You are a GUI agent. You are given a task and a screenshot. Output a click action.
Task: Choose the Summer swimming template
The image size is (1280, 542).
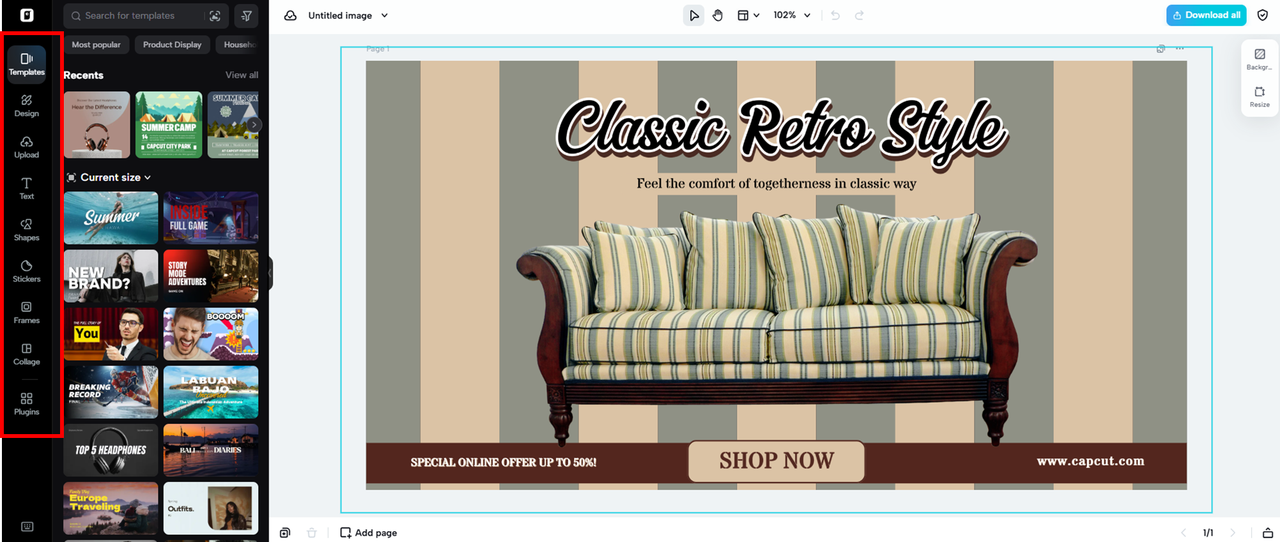coord(111,218)
